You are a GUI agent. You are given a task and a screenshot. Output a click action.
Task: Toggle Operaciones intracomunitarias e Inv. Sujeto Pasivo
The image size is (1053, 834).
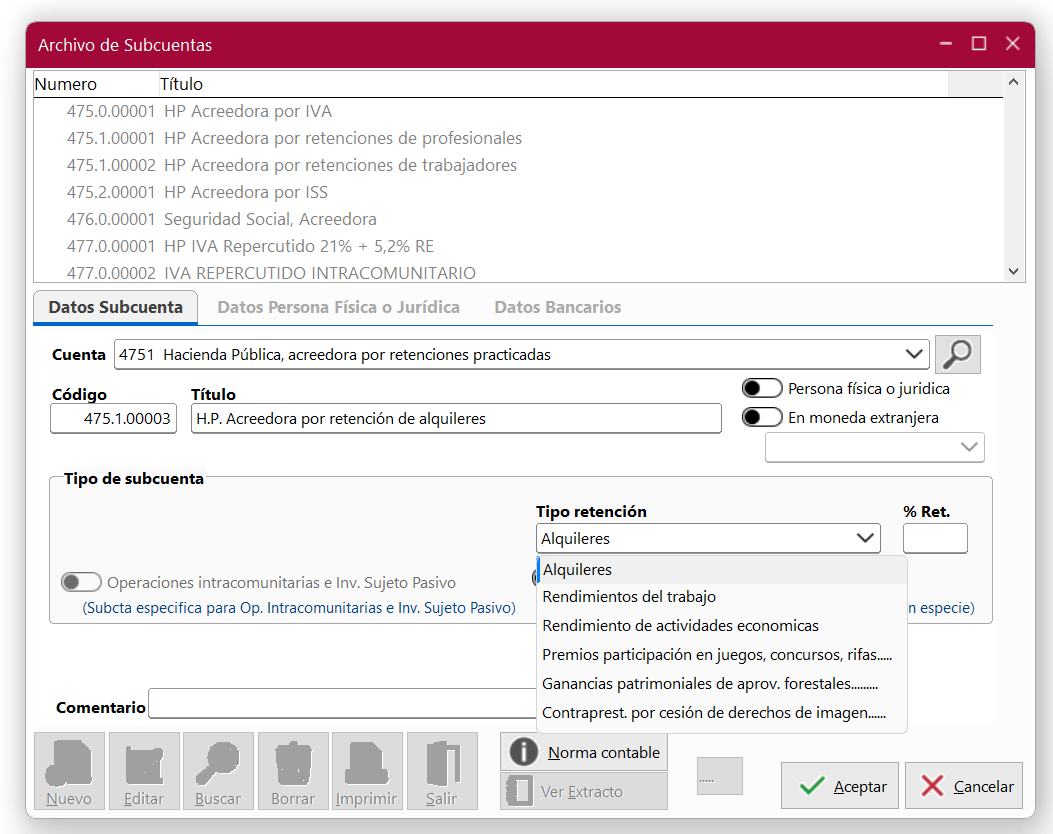(81, 581)
